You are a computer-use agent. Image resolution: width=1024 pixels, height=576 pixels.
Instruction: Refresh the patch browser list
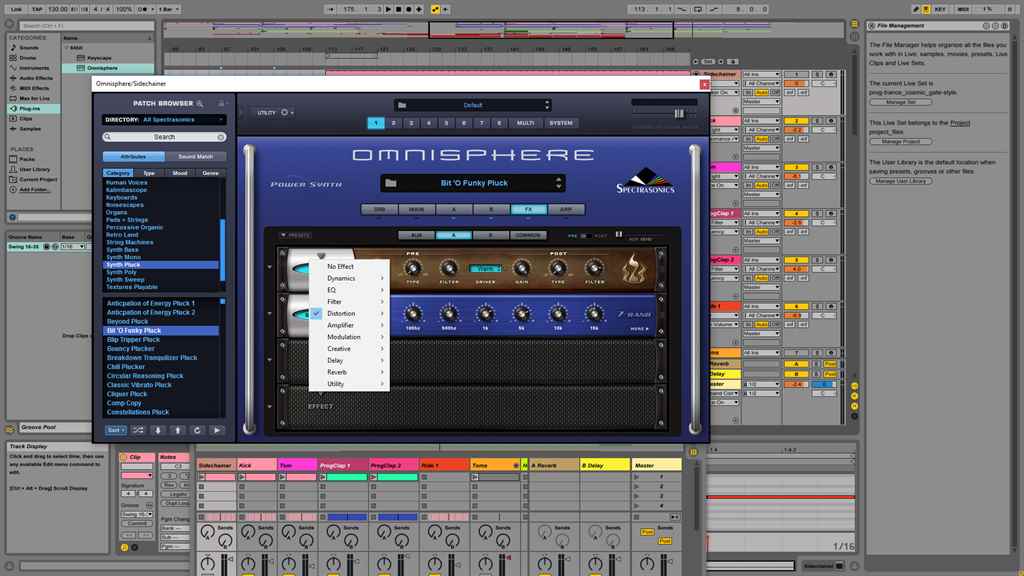tap(197, 430)
